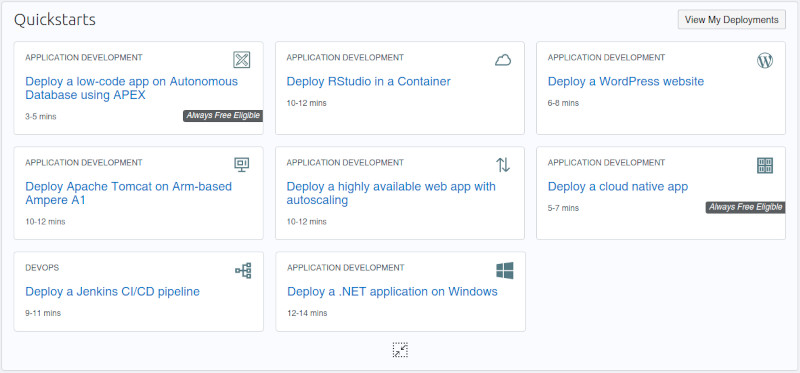The height and width of the screenshot is (373, 800).
Task: Click APPLICATION DEVELOPMENT label on Apache Tomcat card
Action: tap(84, 163)
